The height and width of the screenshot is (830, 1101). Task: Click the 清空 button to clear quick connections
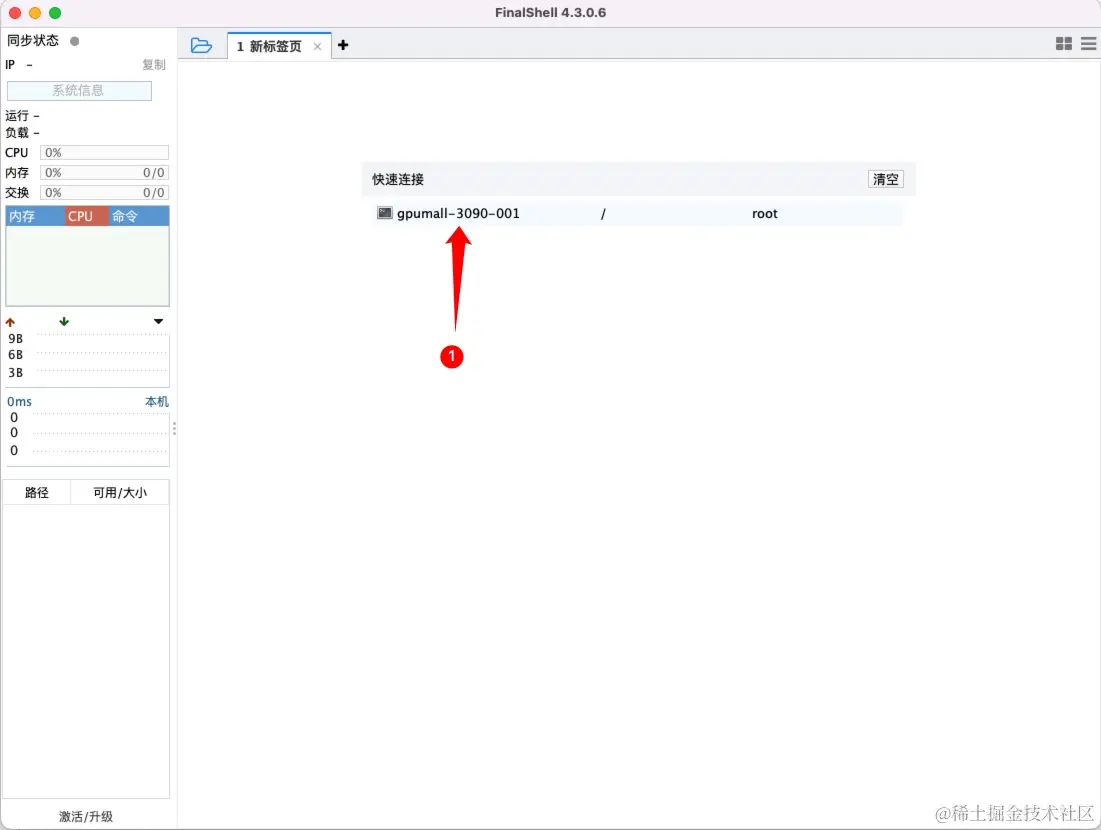pos(885,179)
